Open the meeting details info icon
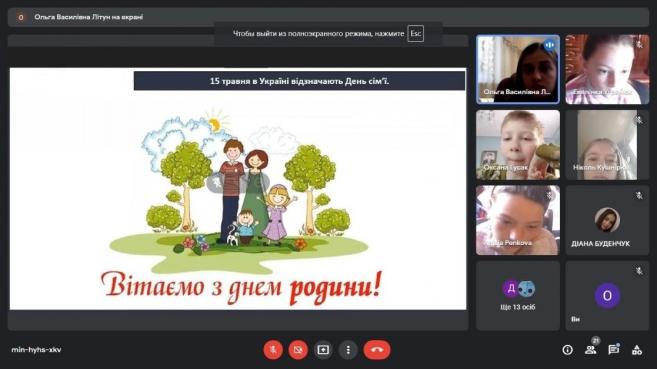Image resolution: width=657 pixels, height=369 pixels. click(x=567, y=350)
